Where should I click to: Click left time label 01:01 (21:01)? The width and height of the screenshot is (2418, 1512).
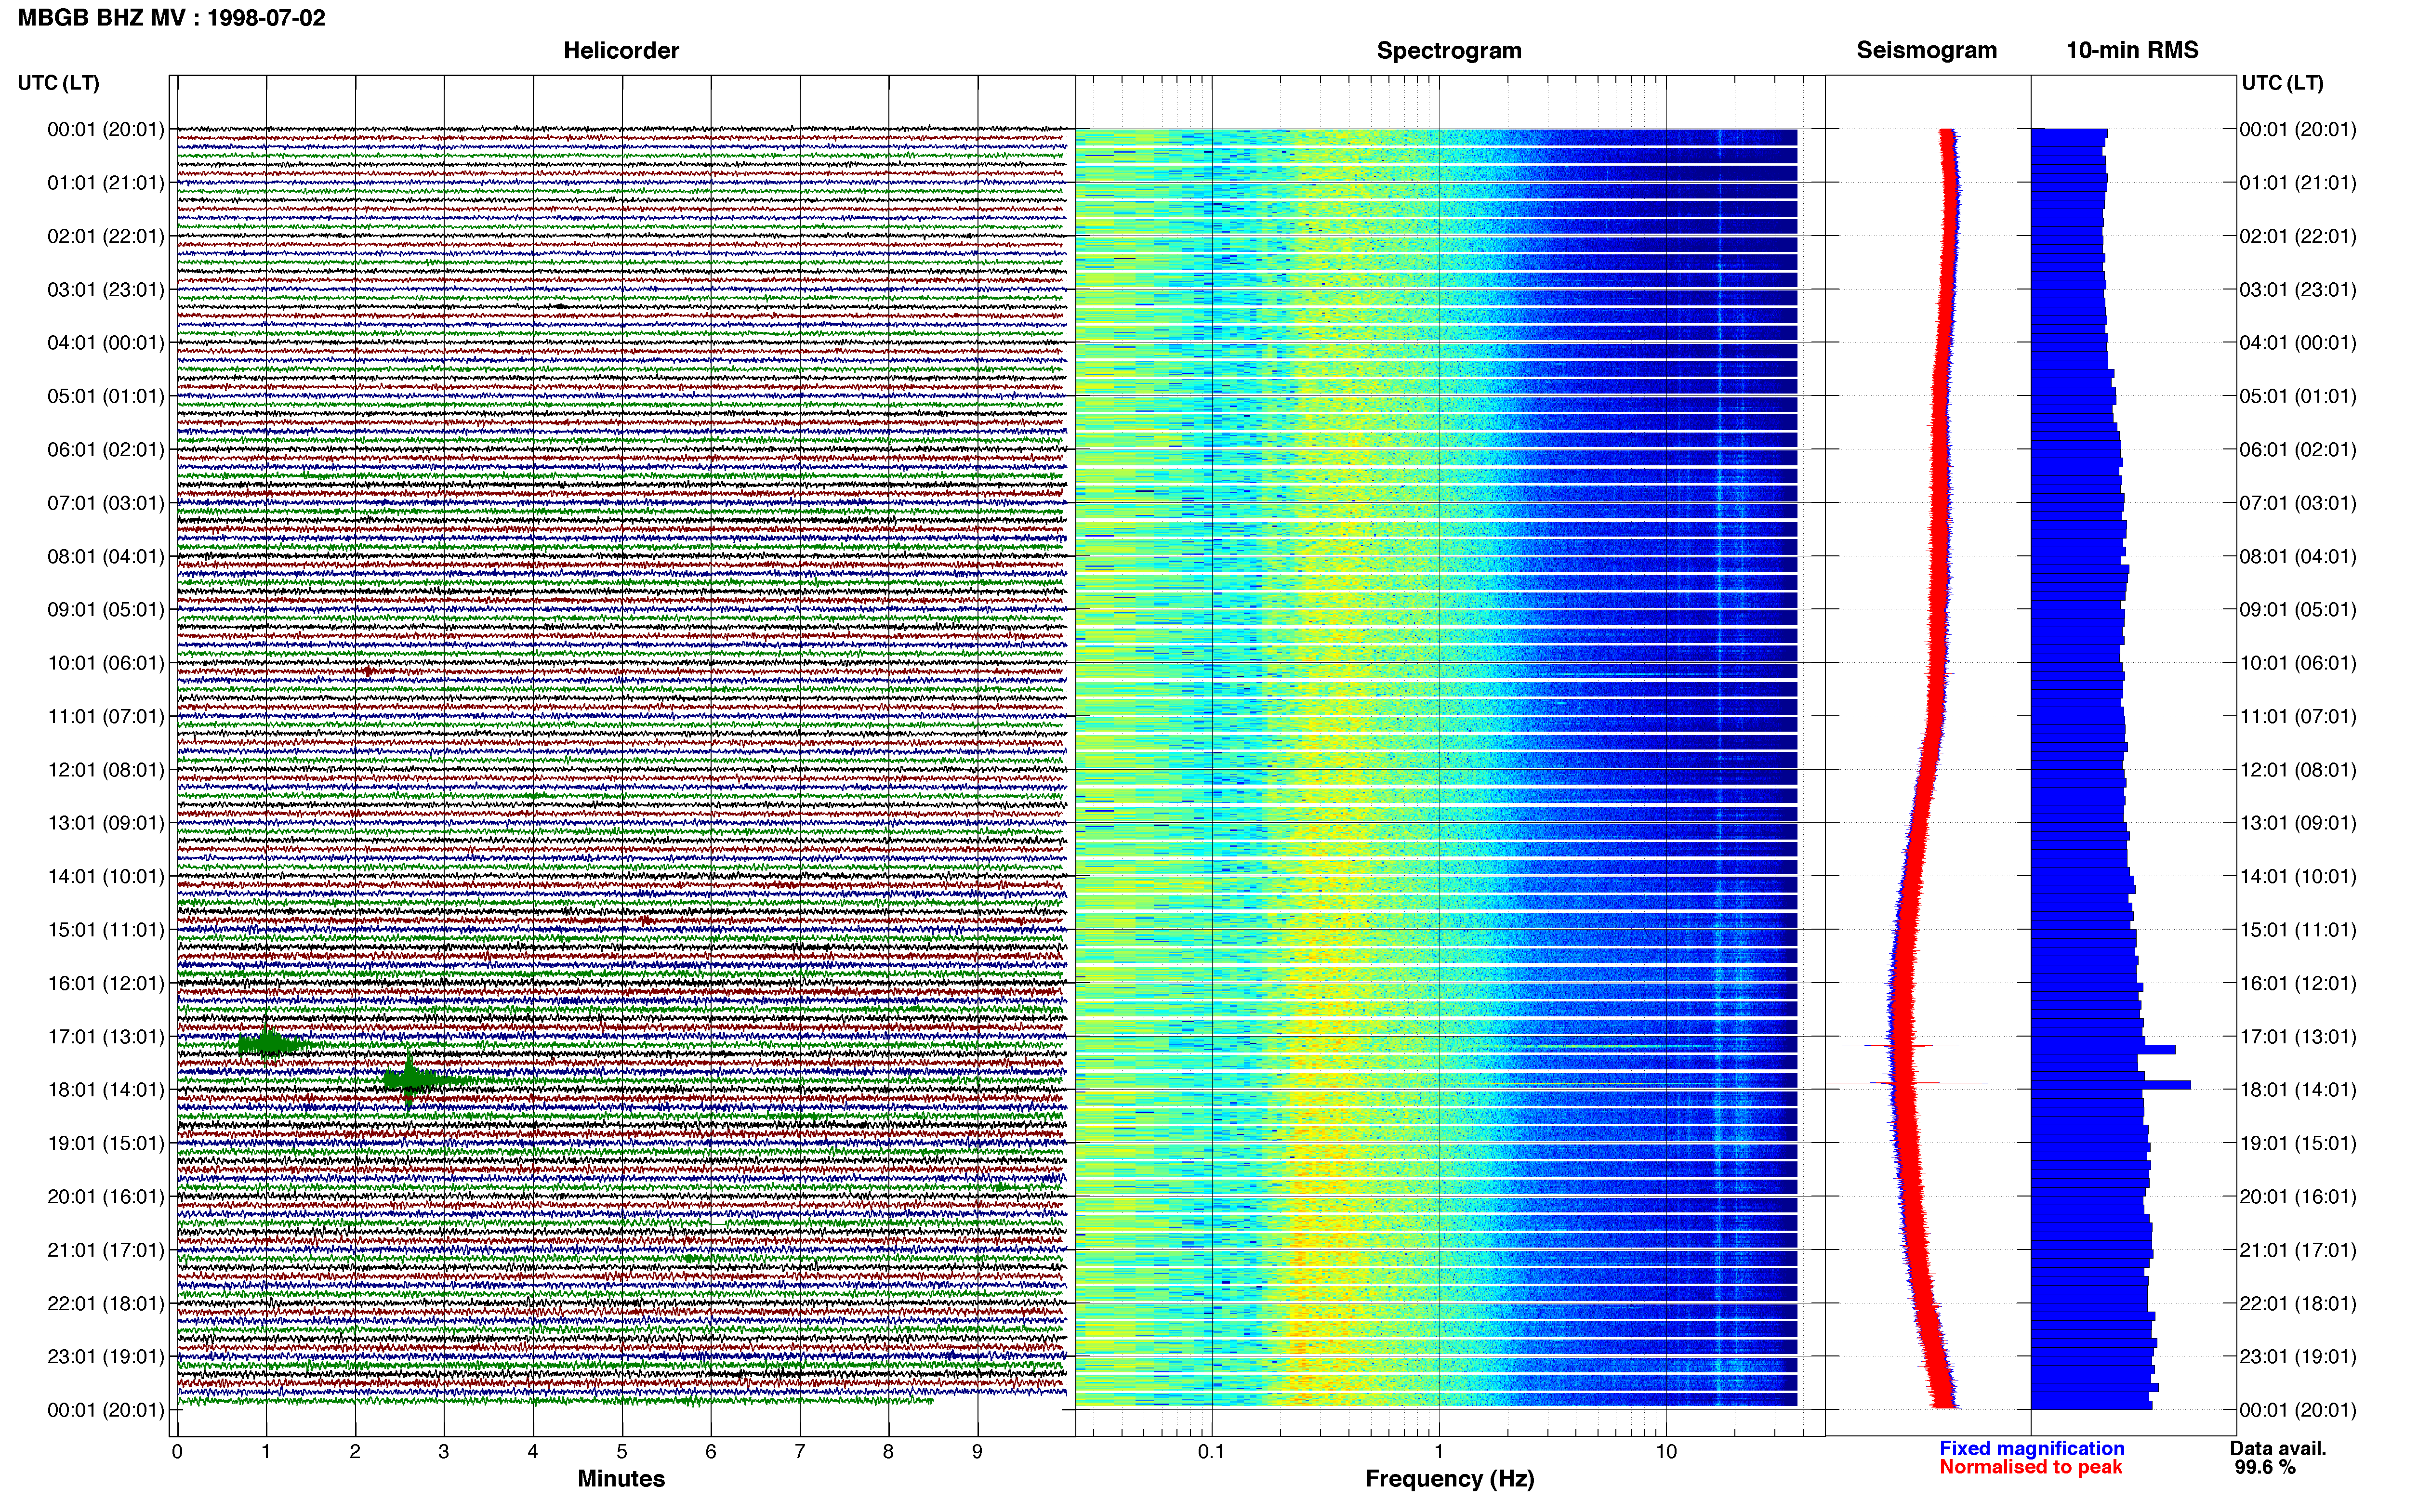pos(105,182)
